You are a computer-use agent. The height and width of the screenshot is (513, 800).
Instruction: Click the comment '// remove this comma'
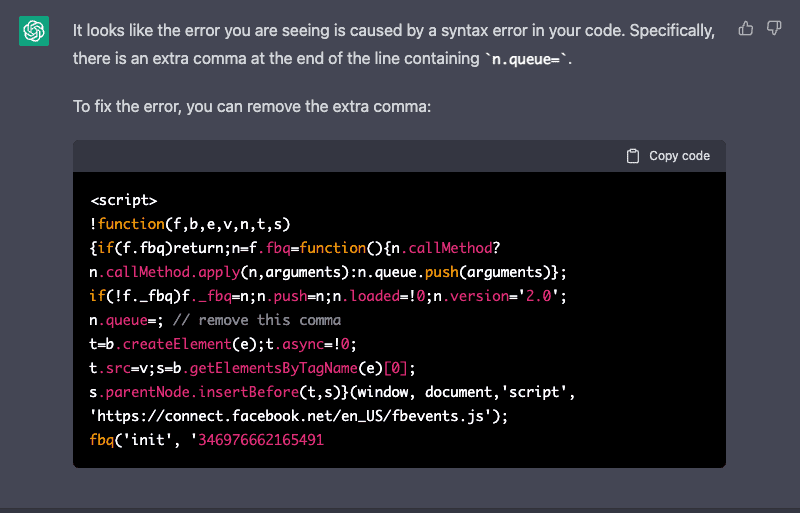257,320
